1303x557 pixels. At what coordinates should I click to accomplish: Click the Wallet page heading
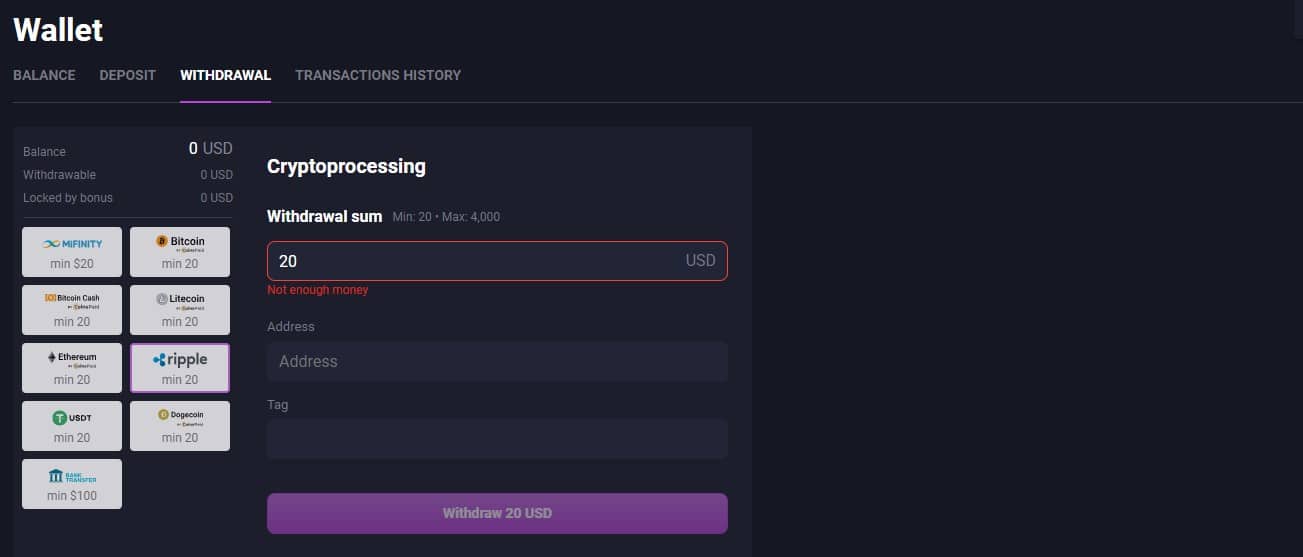point(58,29)
